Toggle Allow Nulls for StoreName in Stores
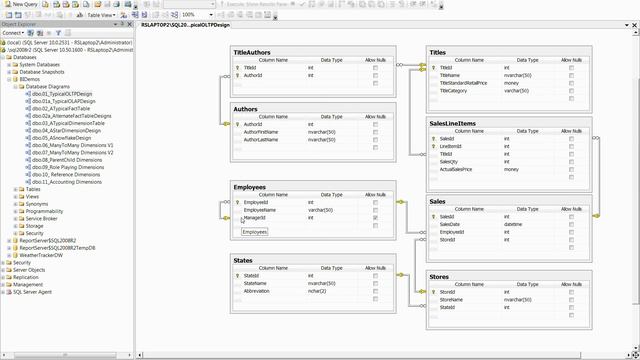This screenshot has width=640, height=360. coord(571,300)
